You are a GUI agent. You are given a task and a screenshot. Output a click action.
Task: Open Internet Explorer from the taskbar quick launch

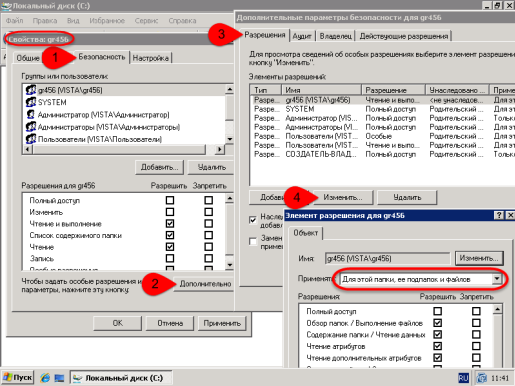[45, 378]
